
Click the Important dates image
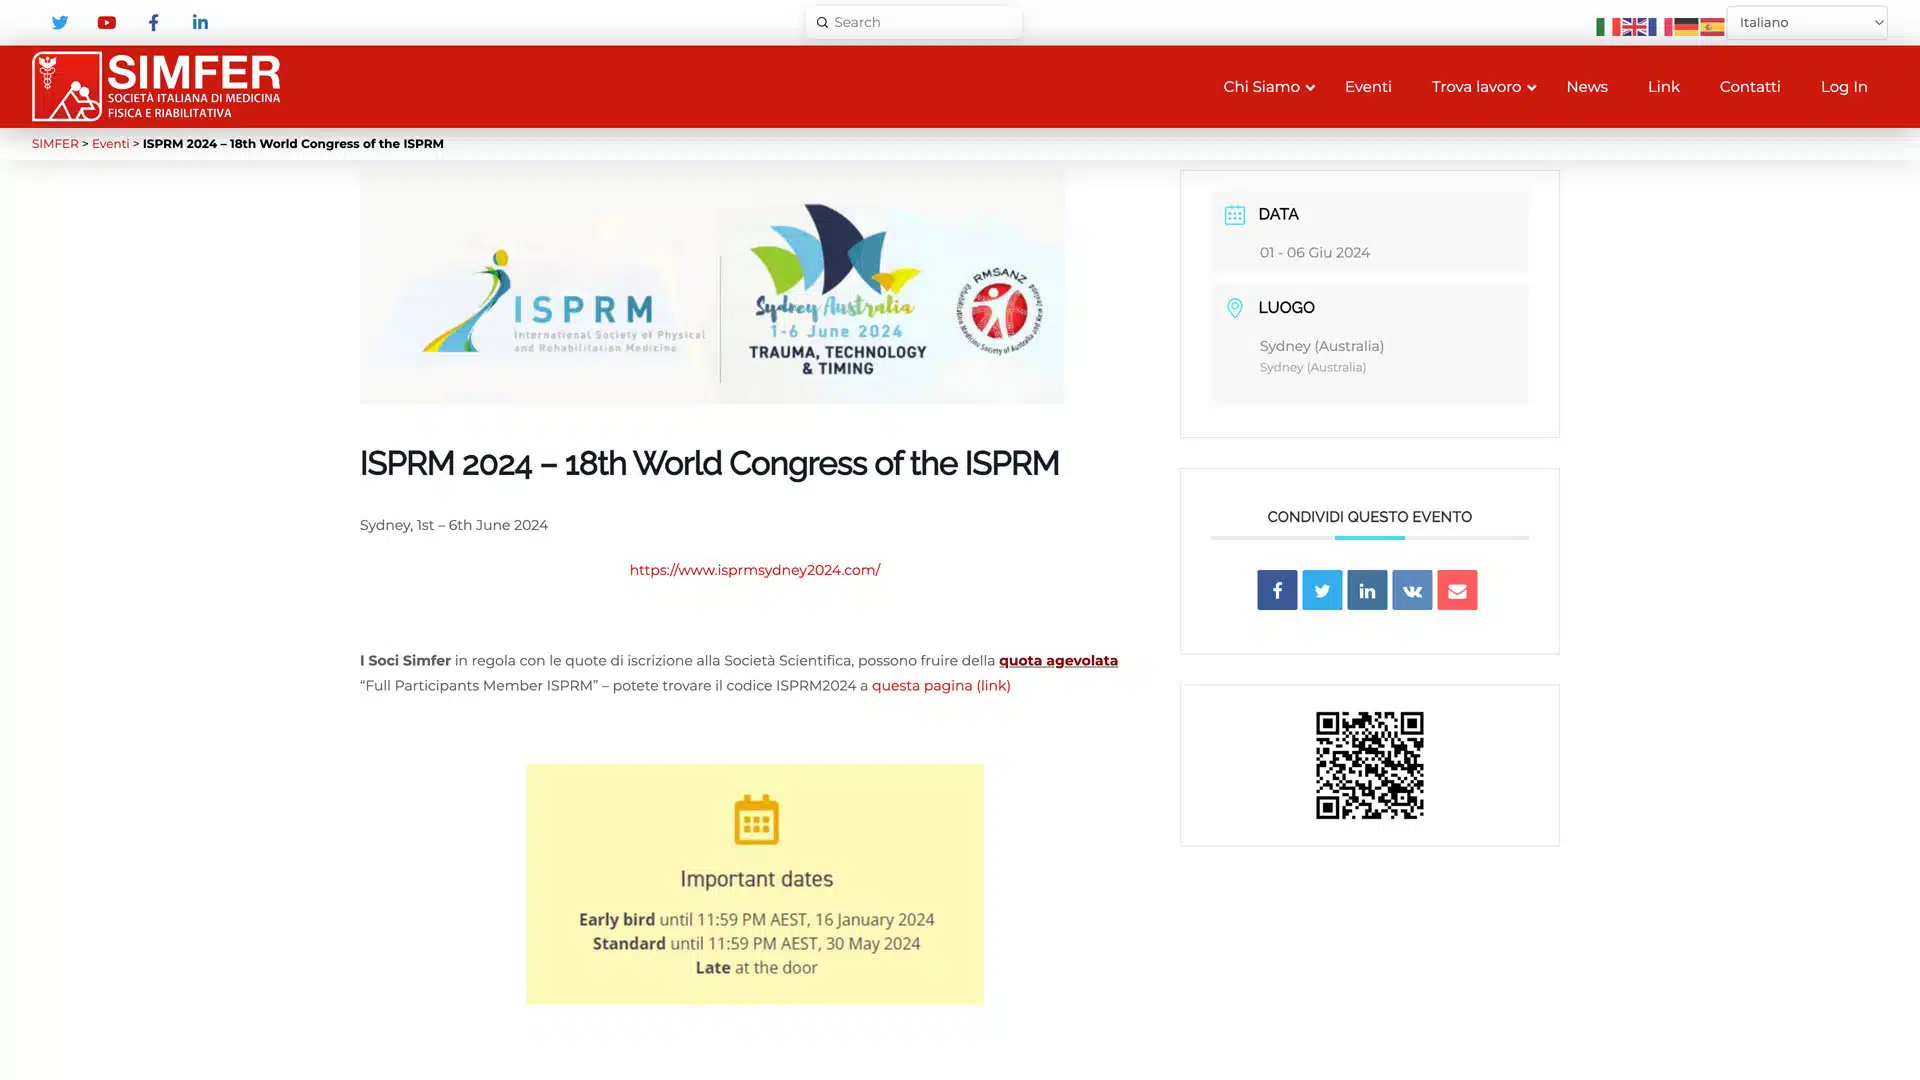pyautogui.click(x=755, y=884)
